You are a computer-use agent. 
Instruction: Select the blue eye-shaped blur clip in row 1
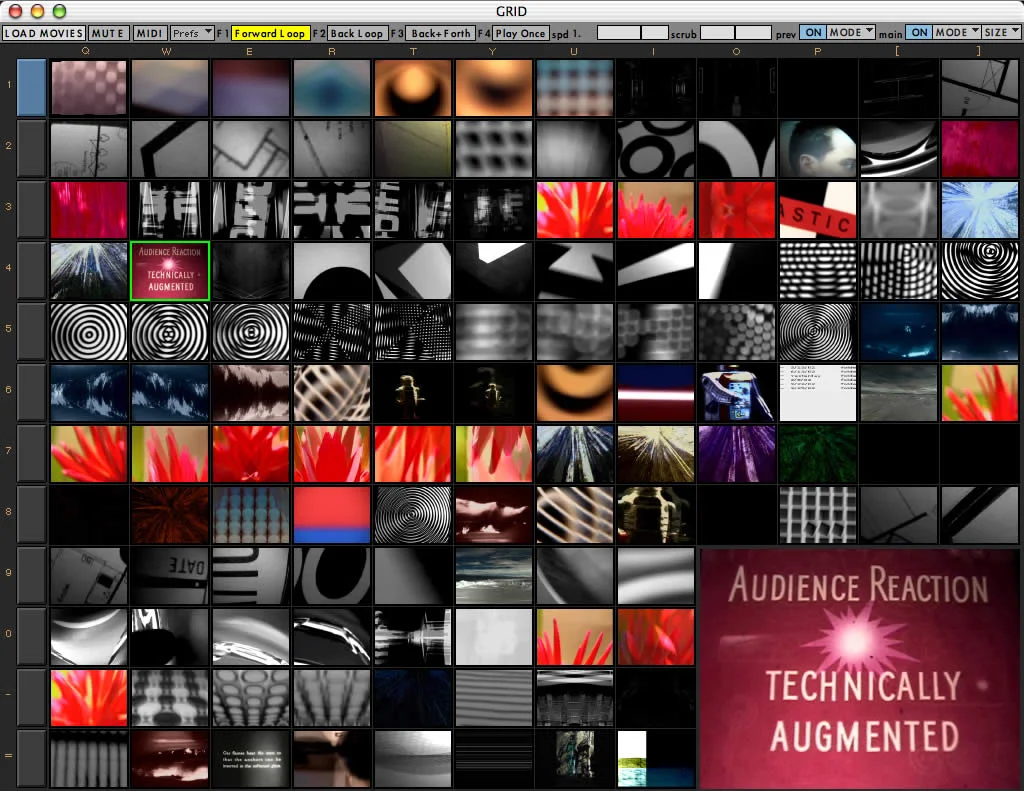click(x=332, y=88)
